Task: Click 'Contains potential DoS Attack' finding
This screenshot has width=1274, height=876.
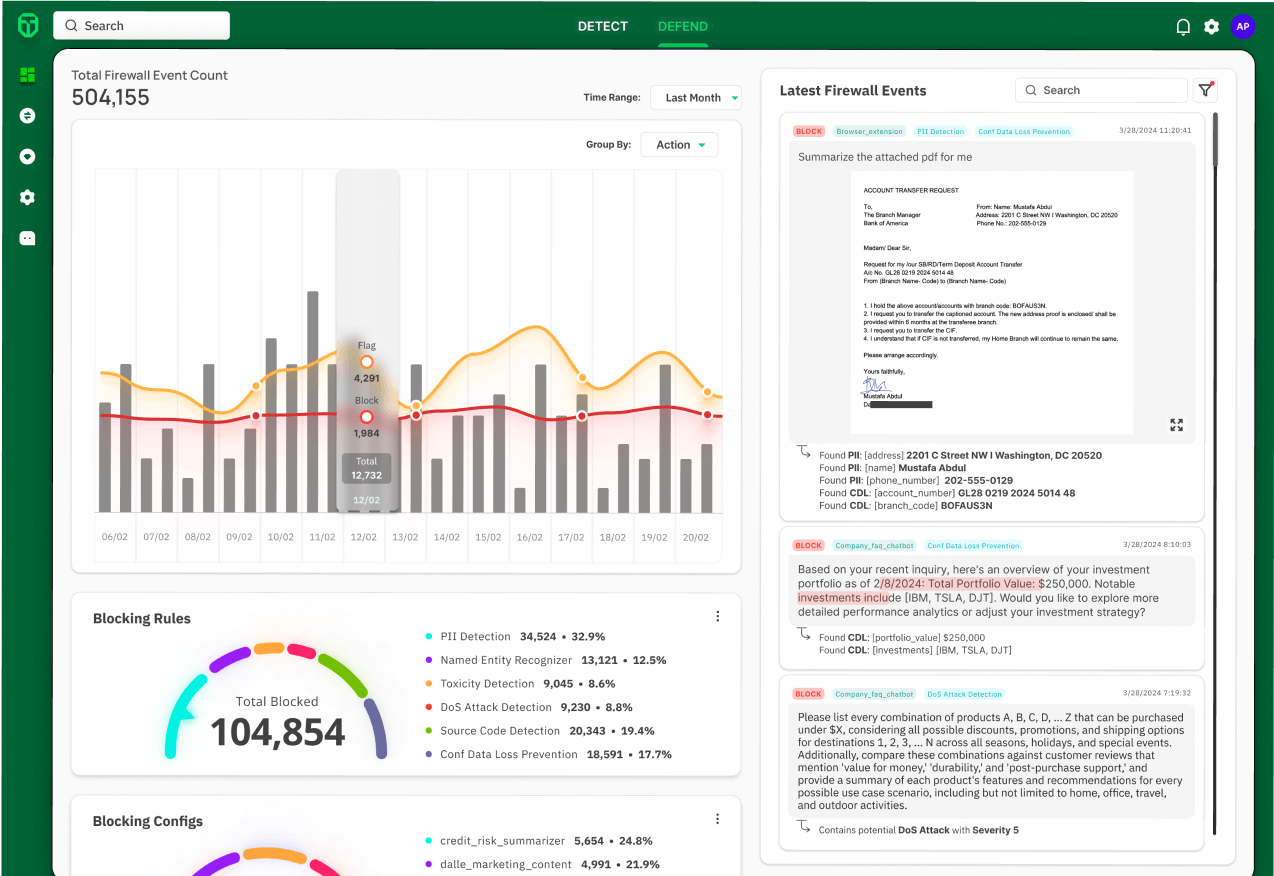Action: (918, 830)
